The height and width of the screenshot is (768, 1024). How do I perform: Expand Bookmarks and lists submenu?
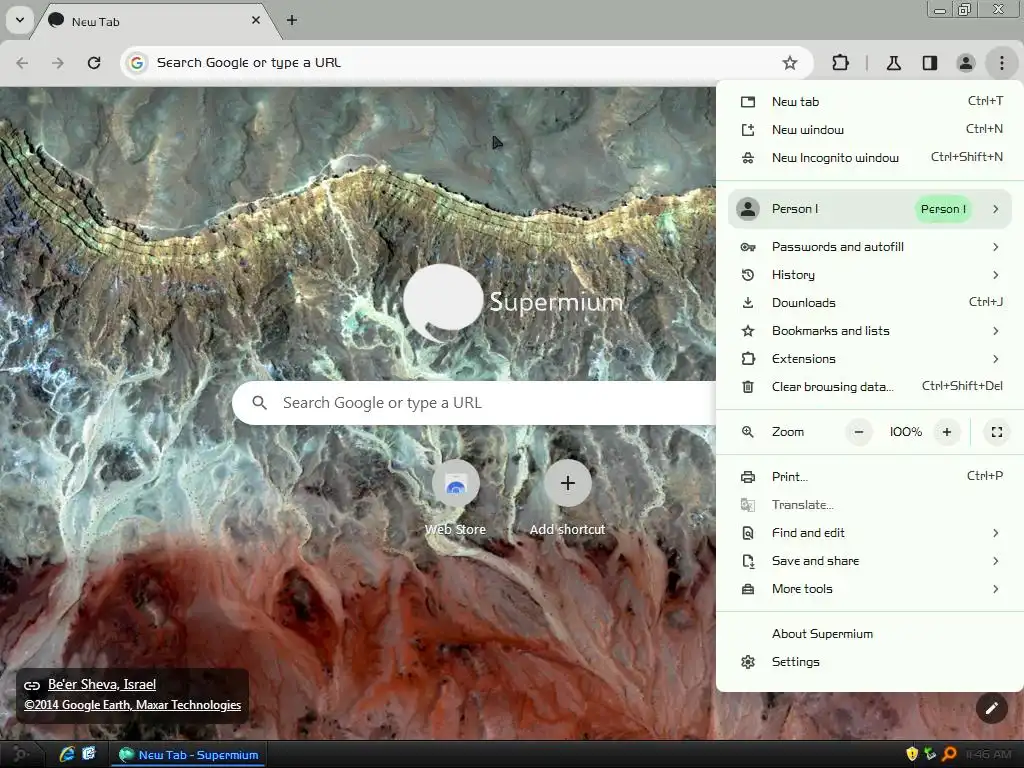tap(869, 330)
